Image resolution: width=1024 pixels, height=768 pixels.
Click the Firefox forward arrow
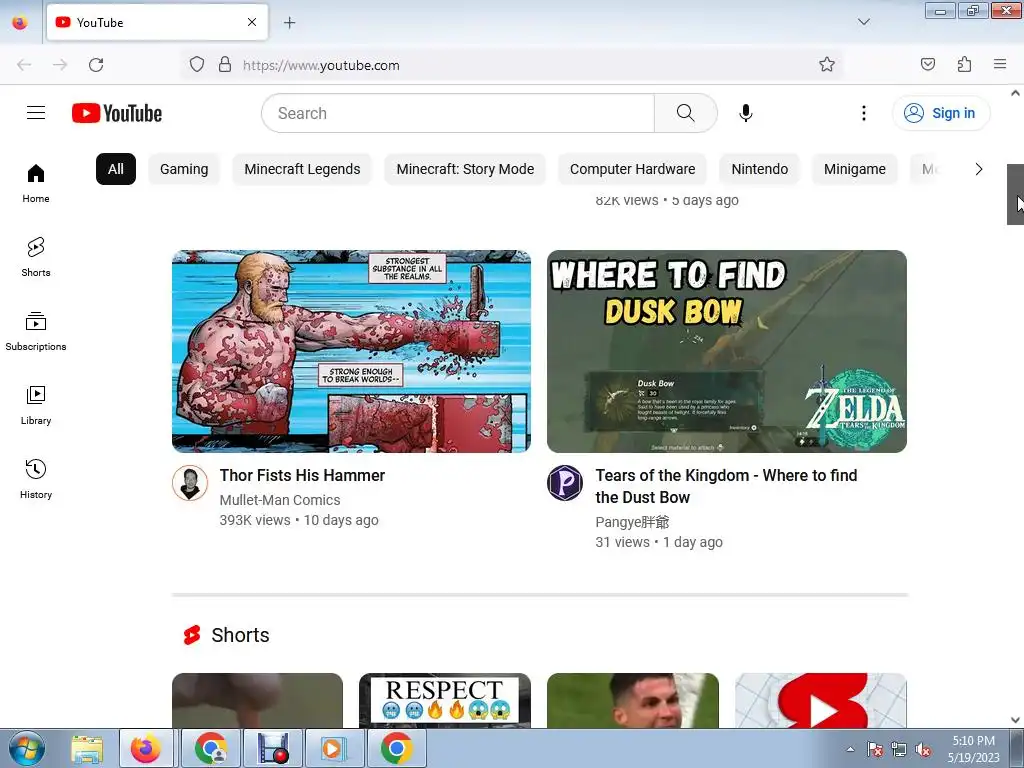point(60,65)
